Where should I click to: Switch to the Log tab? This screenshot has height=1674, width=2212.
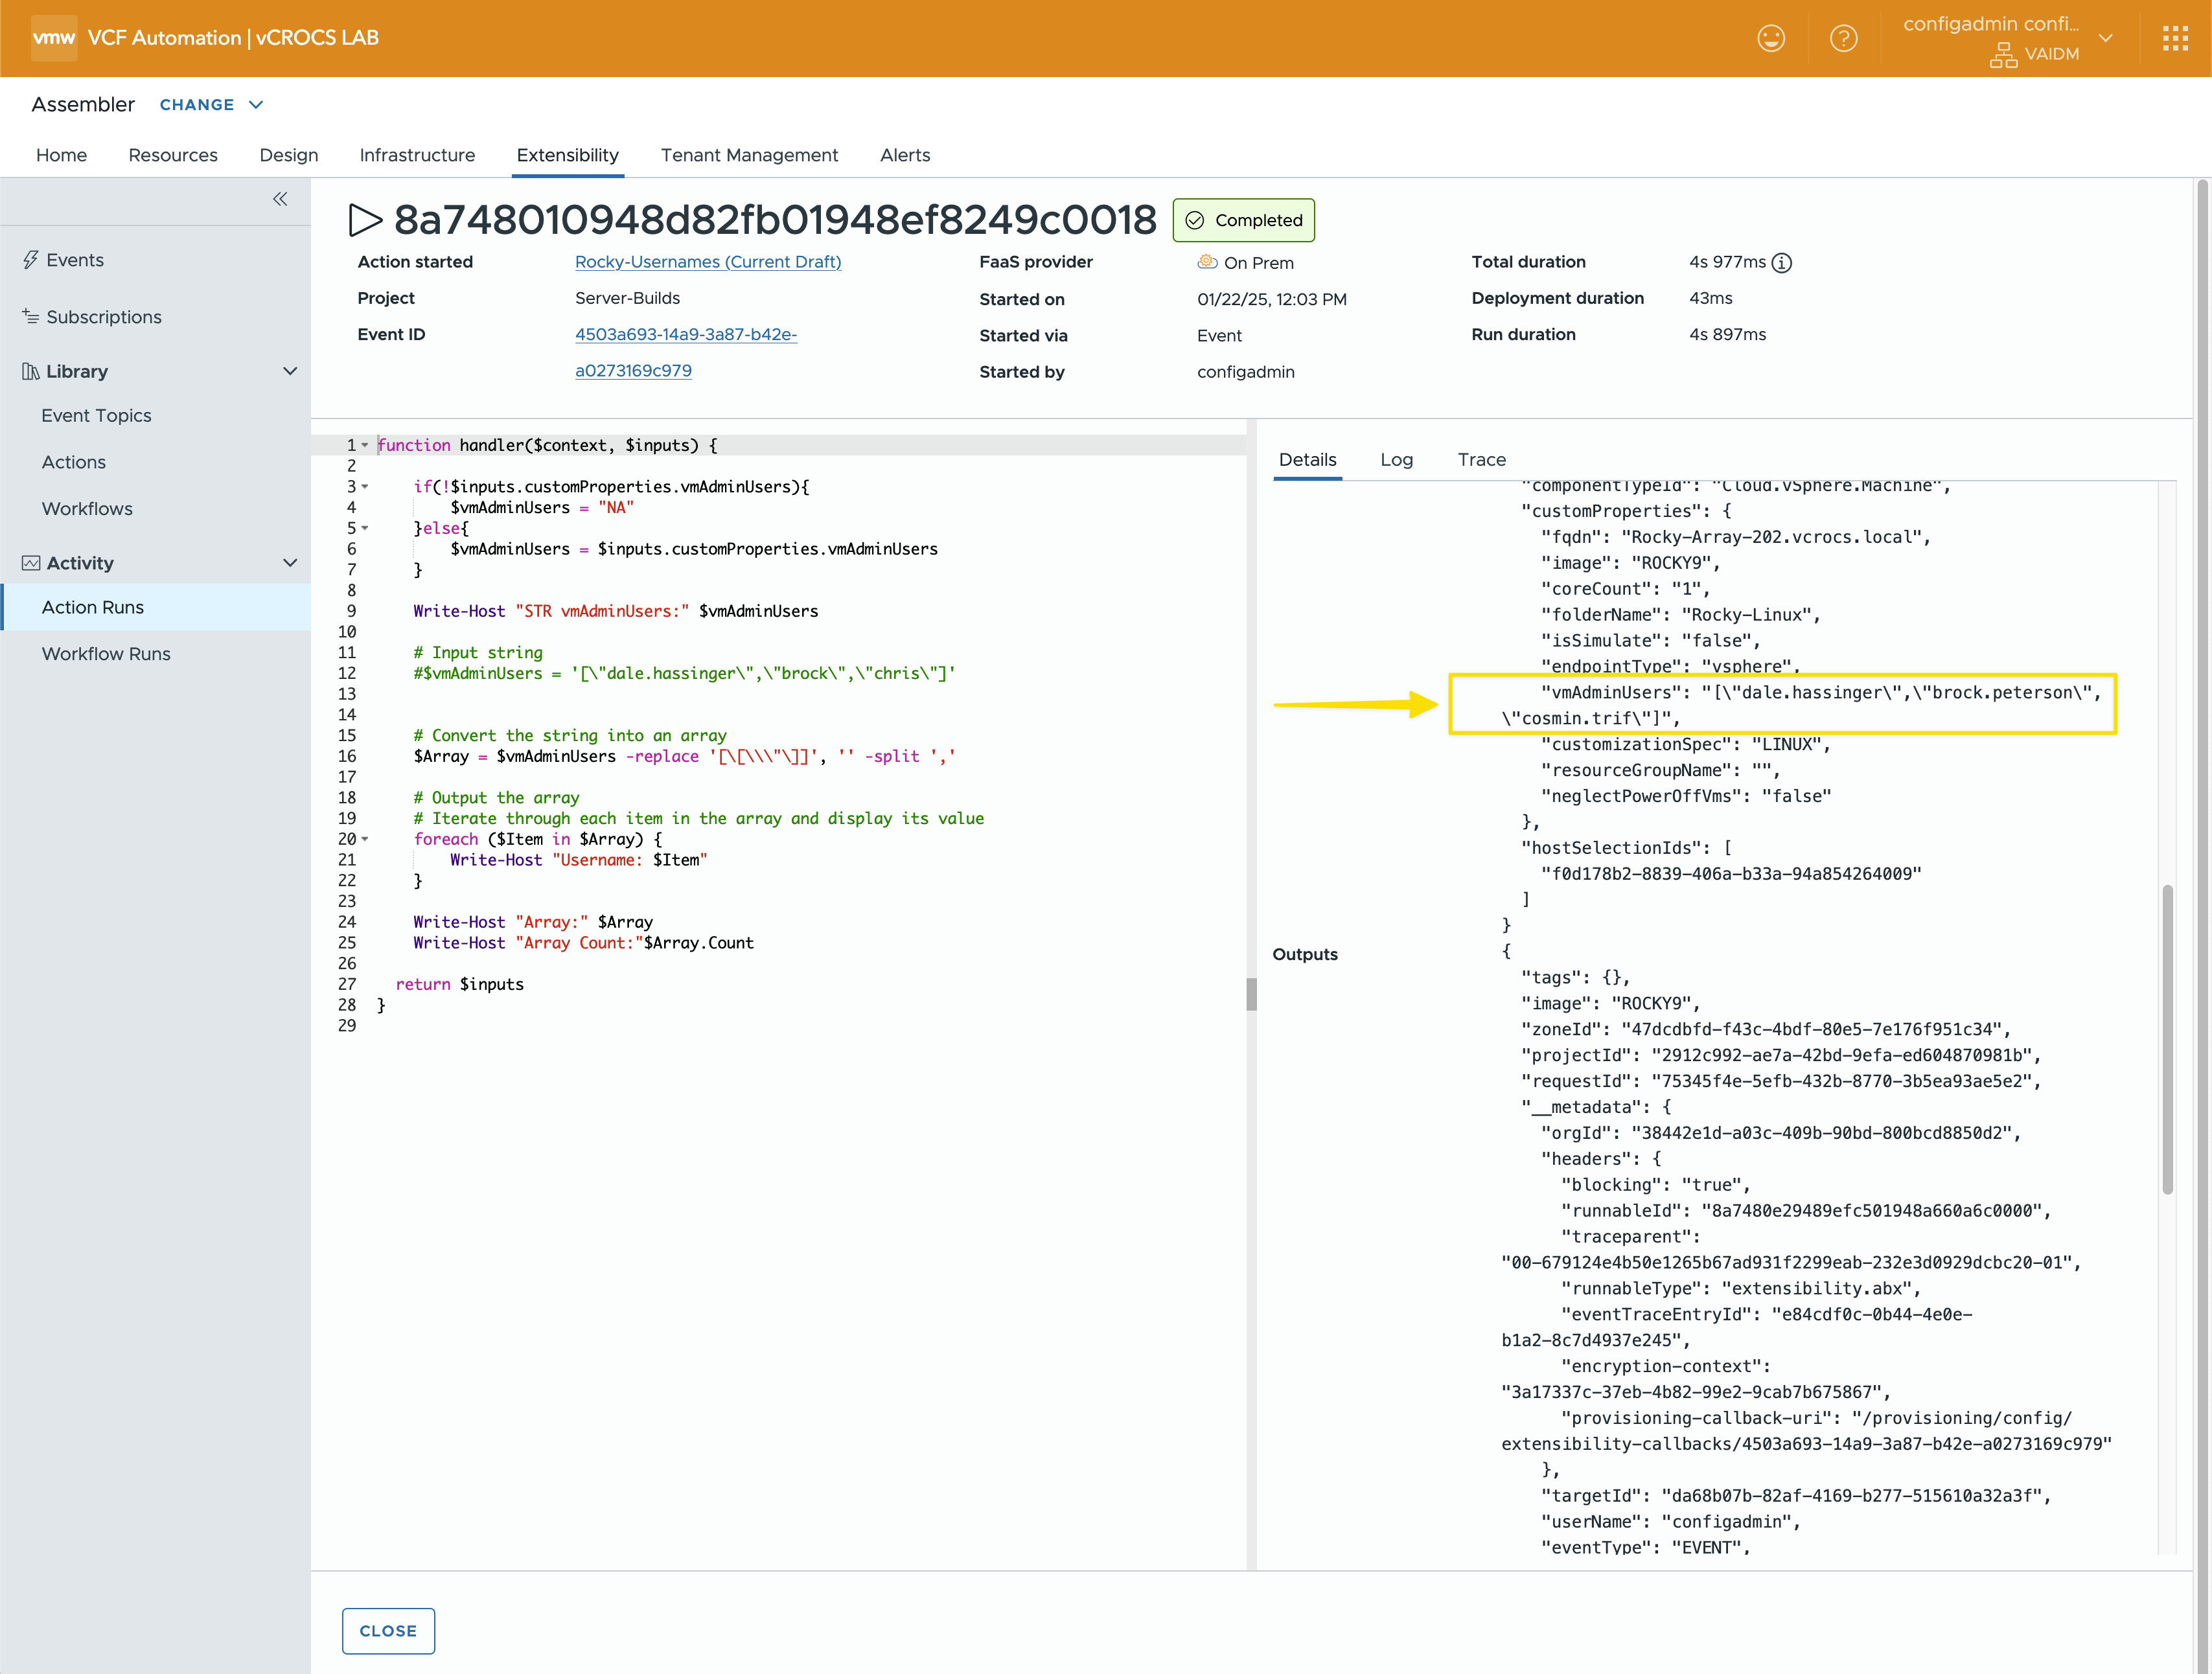coord(1396,459)
